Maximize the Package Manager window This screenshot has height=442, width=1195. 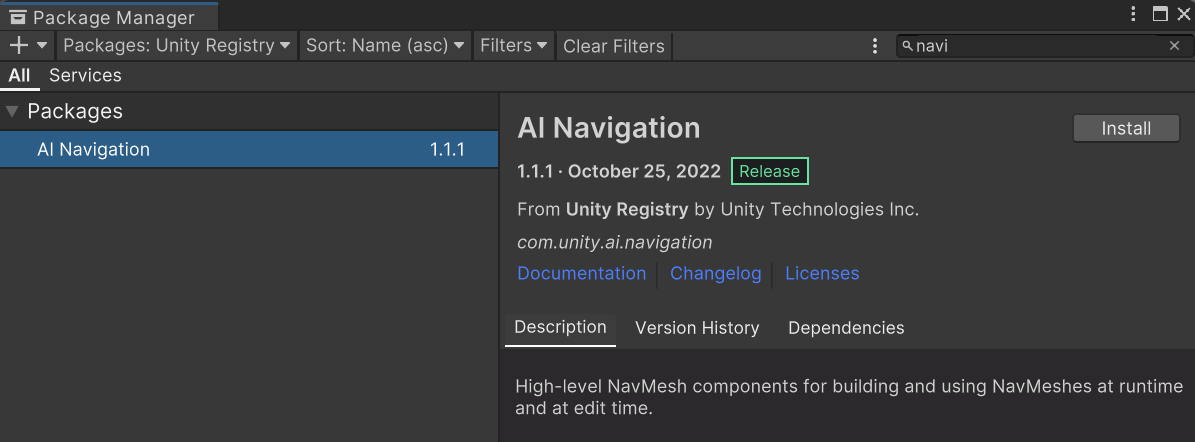pos(1160,14)
